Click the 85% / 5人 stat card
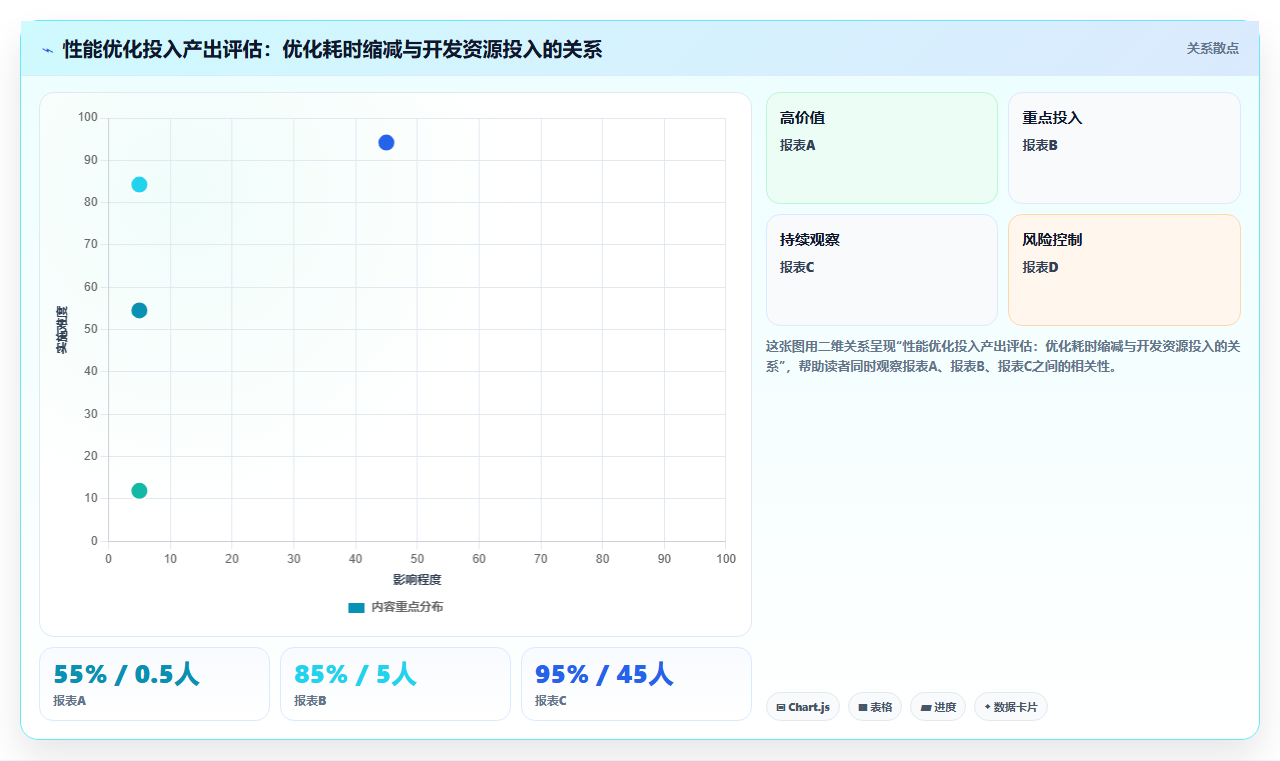The image size is (1280, 761). (x=395, y=684)
